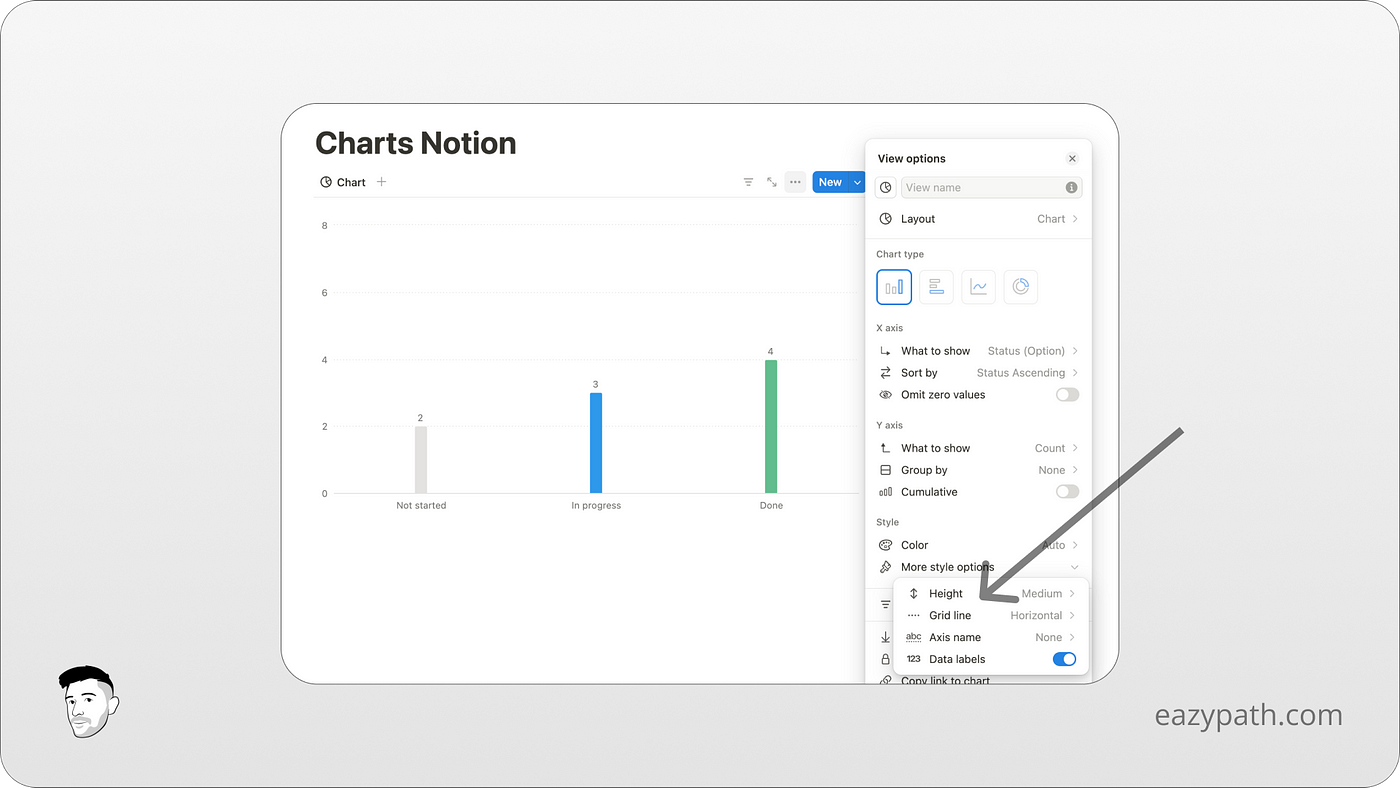
Task: Click the plus icon beside Chart tab
Action: click(x=381, y=182)
